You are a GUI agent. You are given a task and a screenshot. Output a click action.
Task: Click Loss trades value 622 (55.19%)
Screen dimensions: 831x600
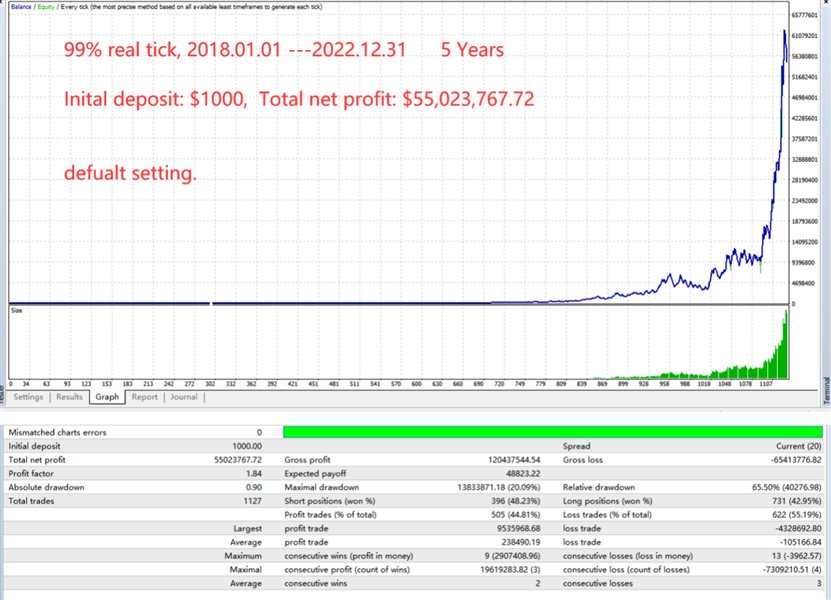797,515
